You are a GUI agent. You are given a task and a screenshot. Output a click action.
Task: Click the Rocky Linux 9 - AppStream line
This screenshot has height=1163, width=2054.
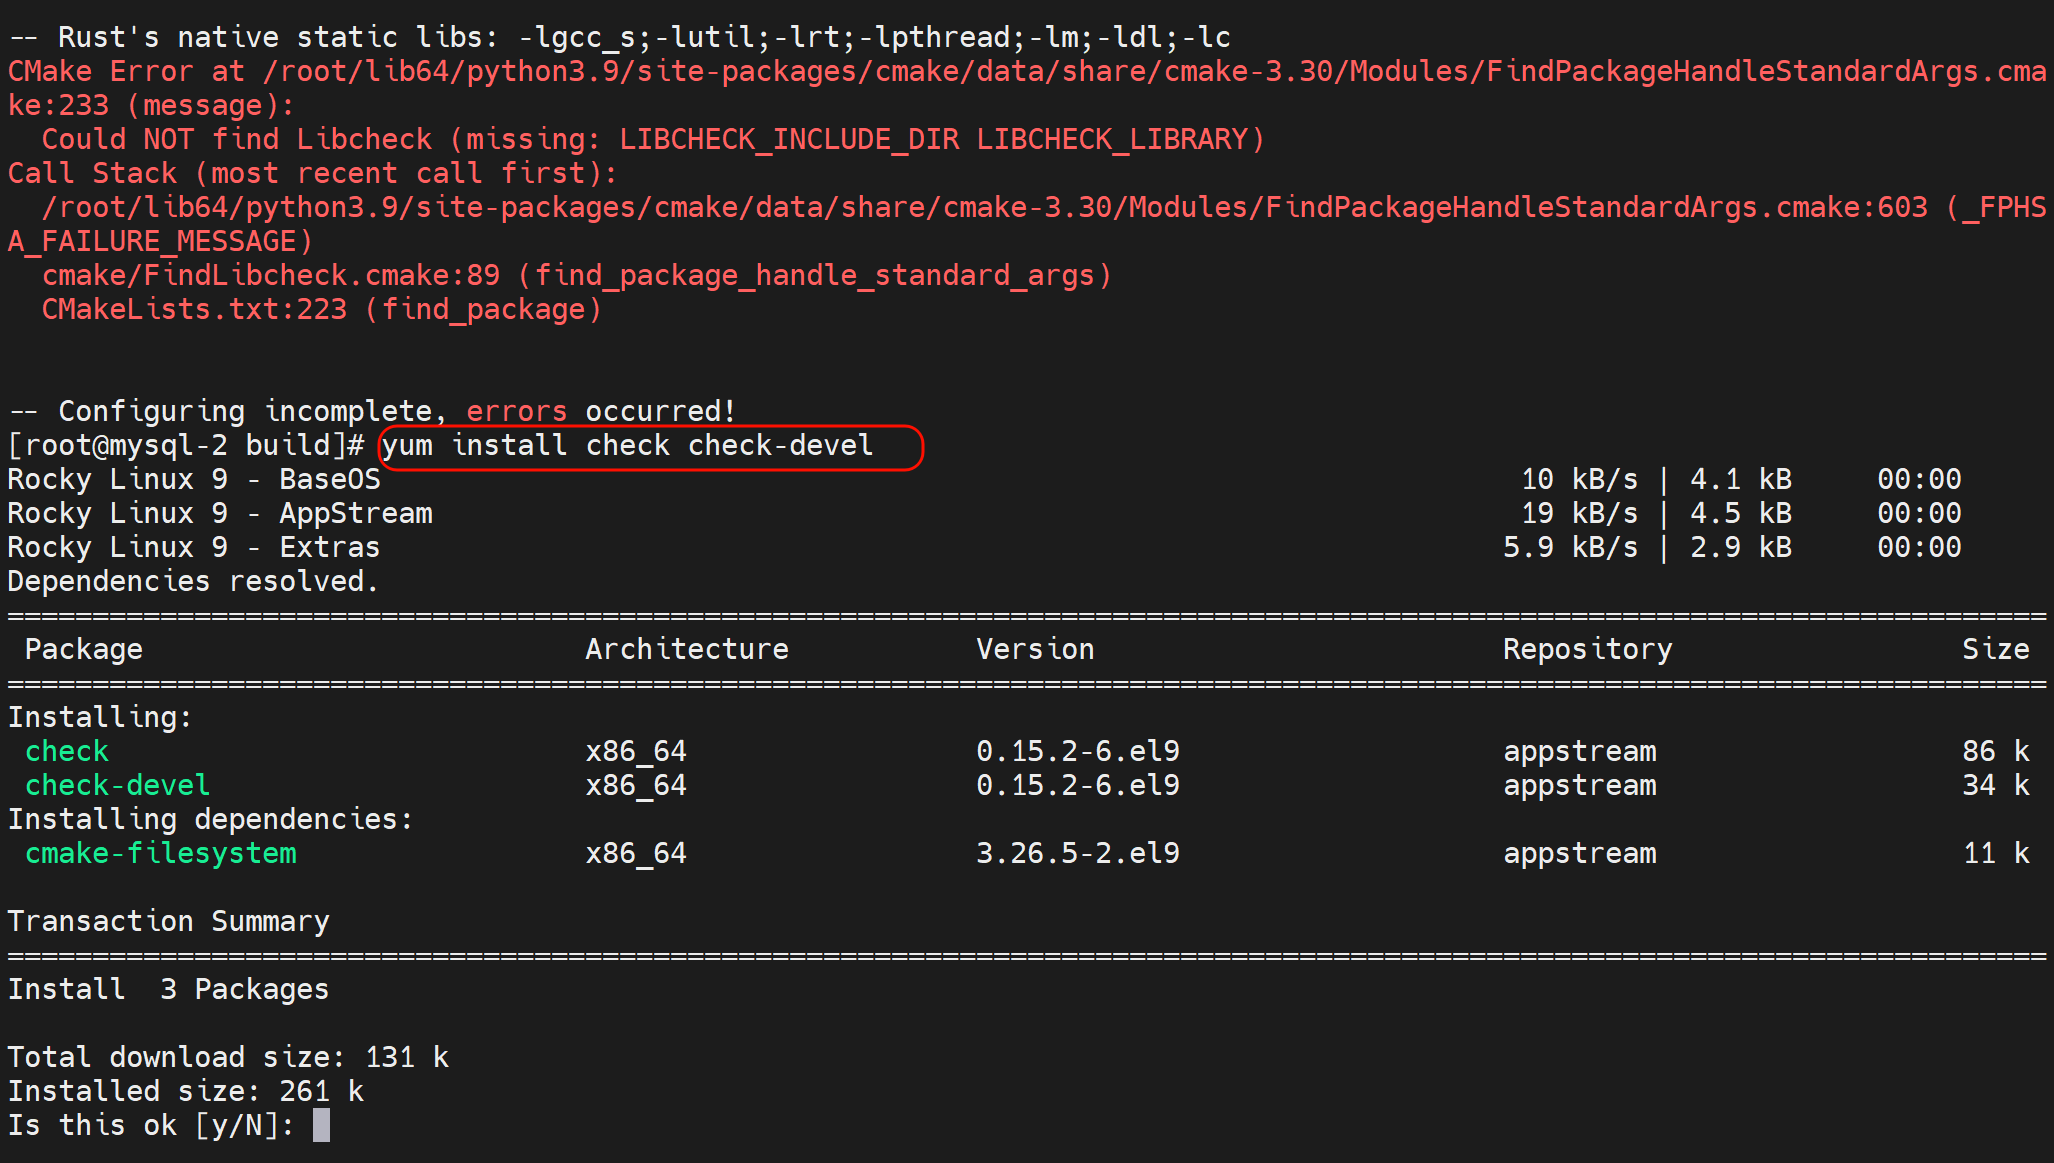(220, 514)
